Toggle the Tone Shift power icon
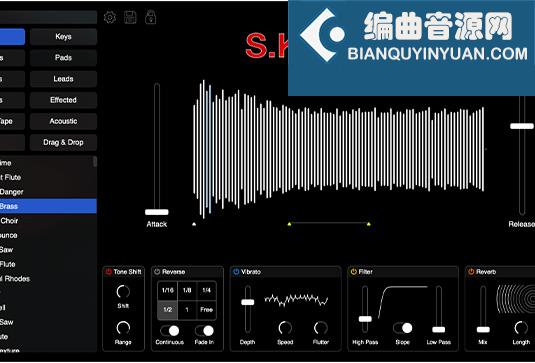Image resolution: width=535 pixels, height=363 pixels. click(109, 272)
